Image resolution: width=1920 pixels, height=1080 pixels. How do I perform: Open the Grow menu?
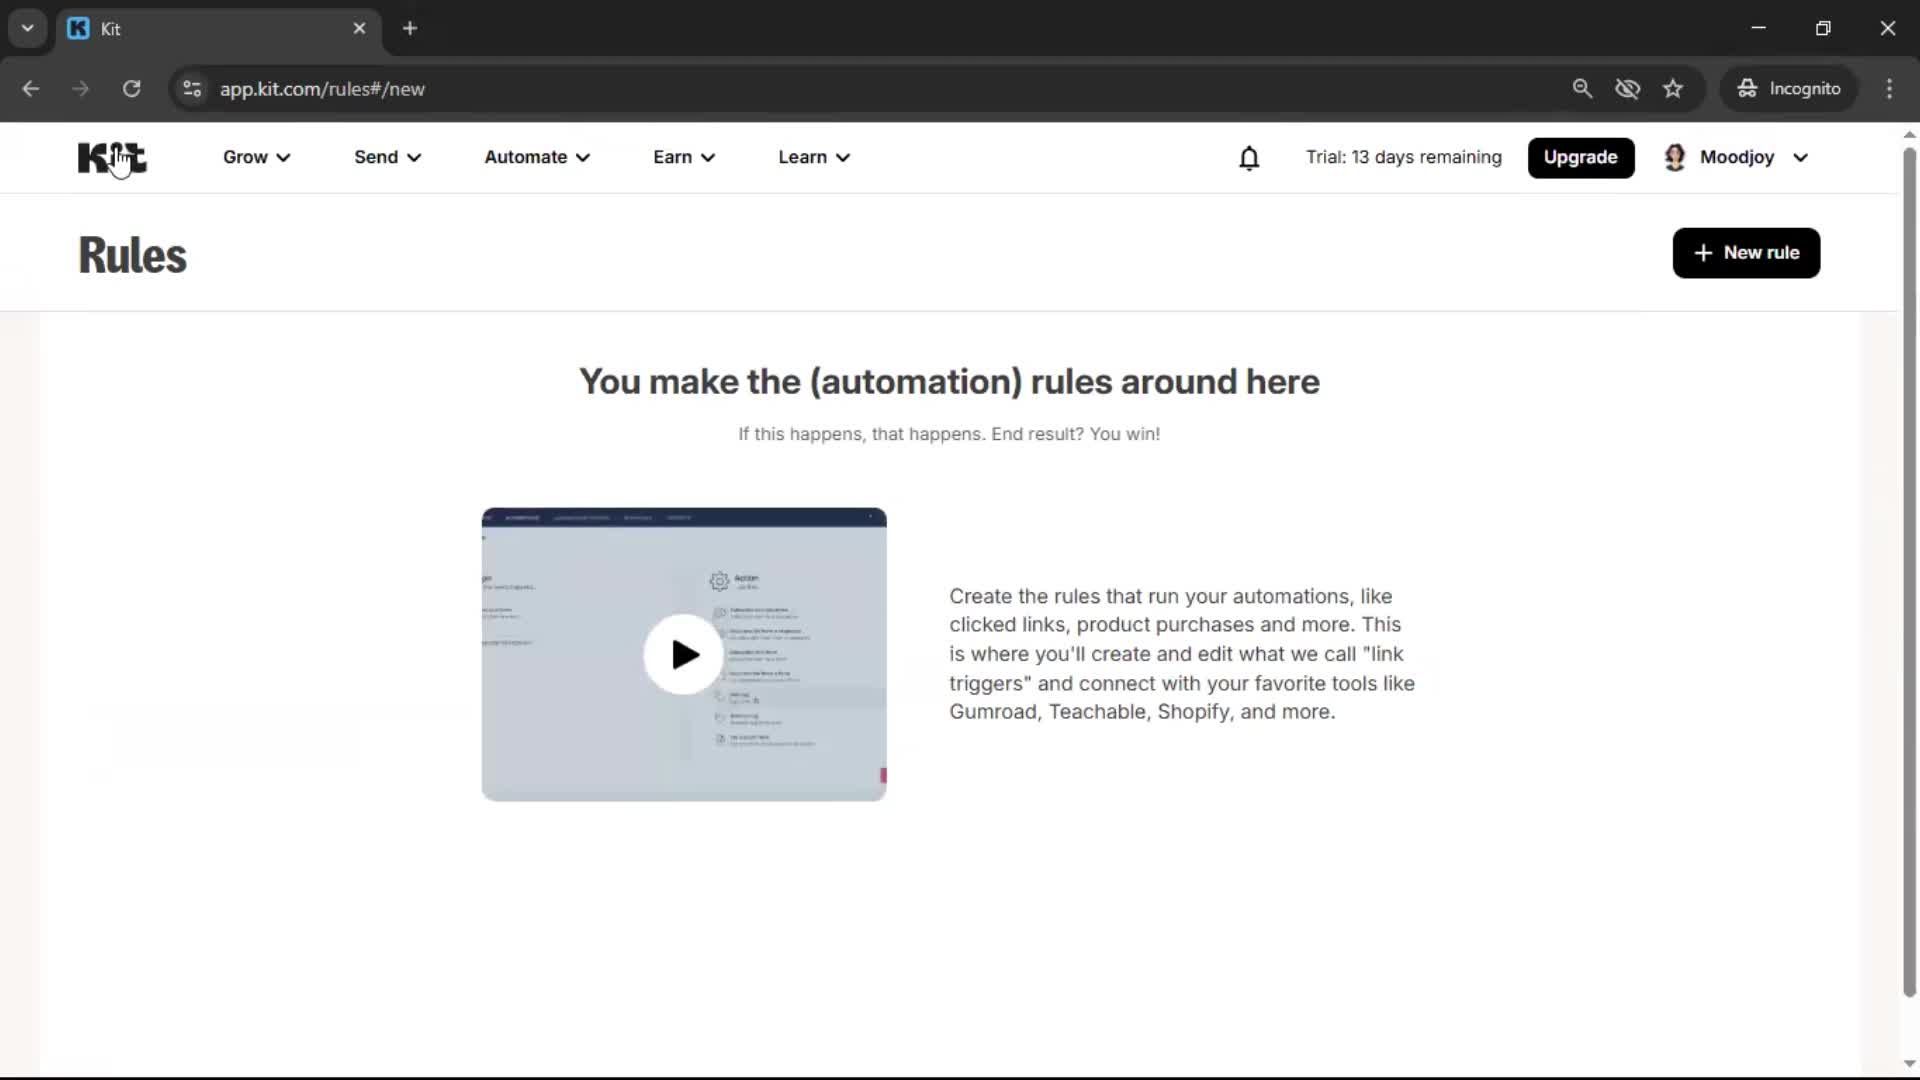(x=256, y=157)
